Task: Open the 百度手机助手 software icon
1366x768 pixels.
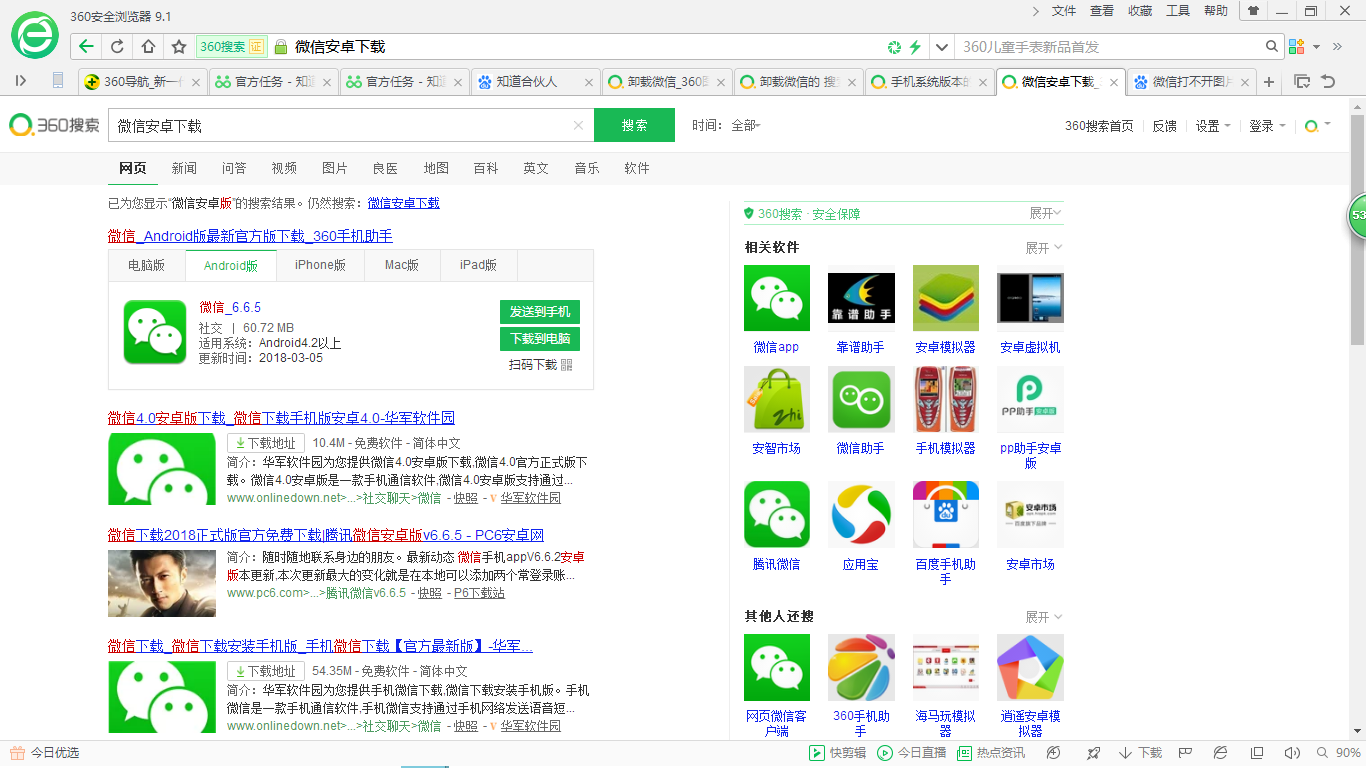Action: 946,515
